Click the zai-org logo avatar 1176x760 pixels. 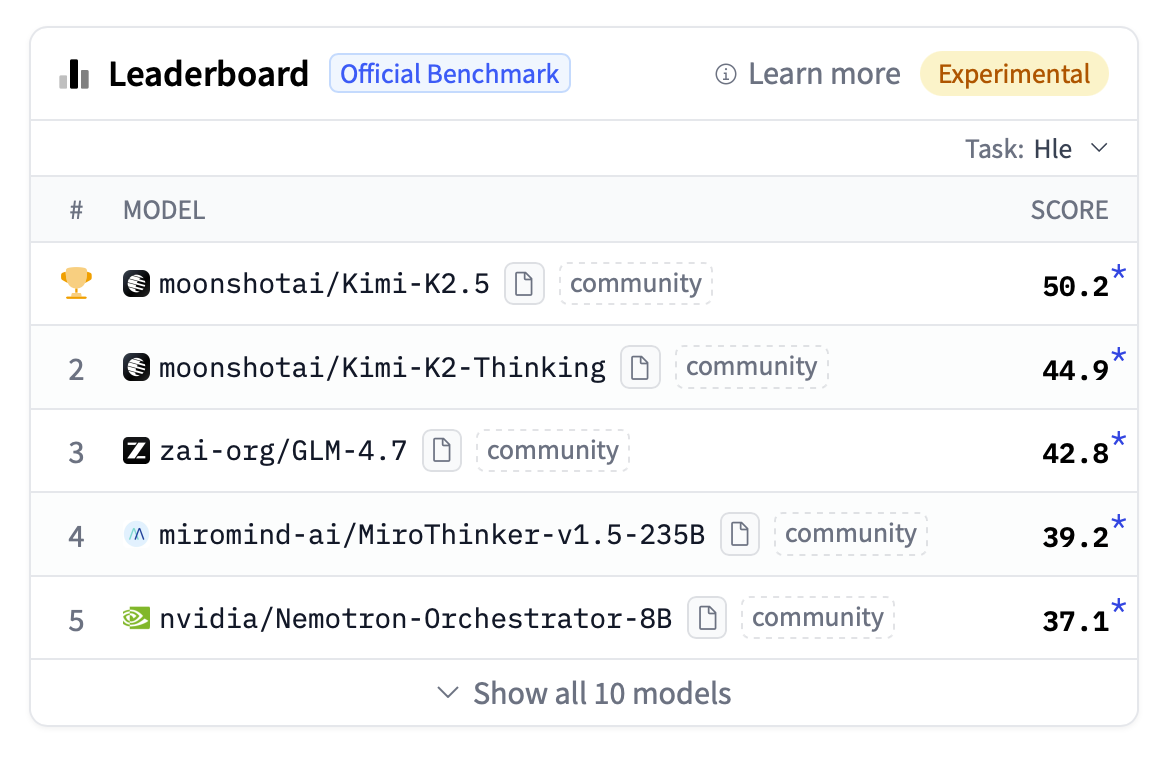tap(136, 451)
